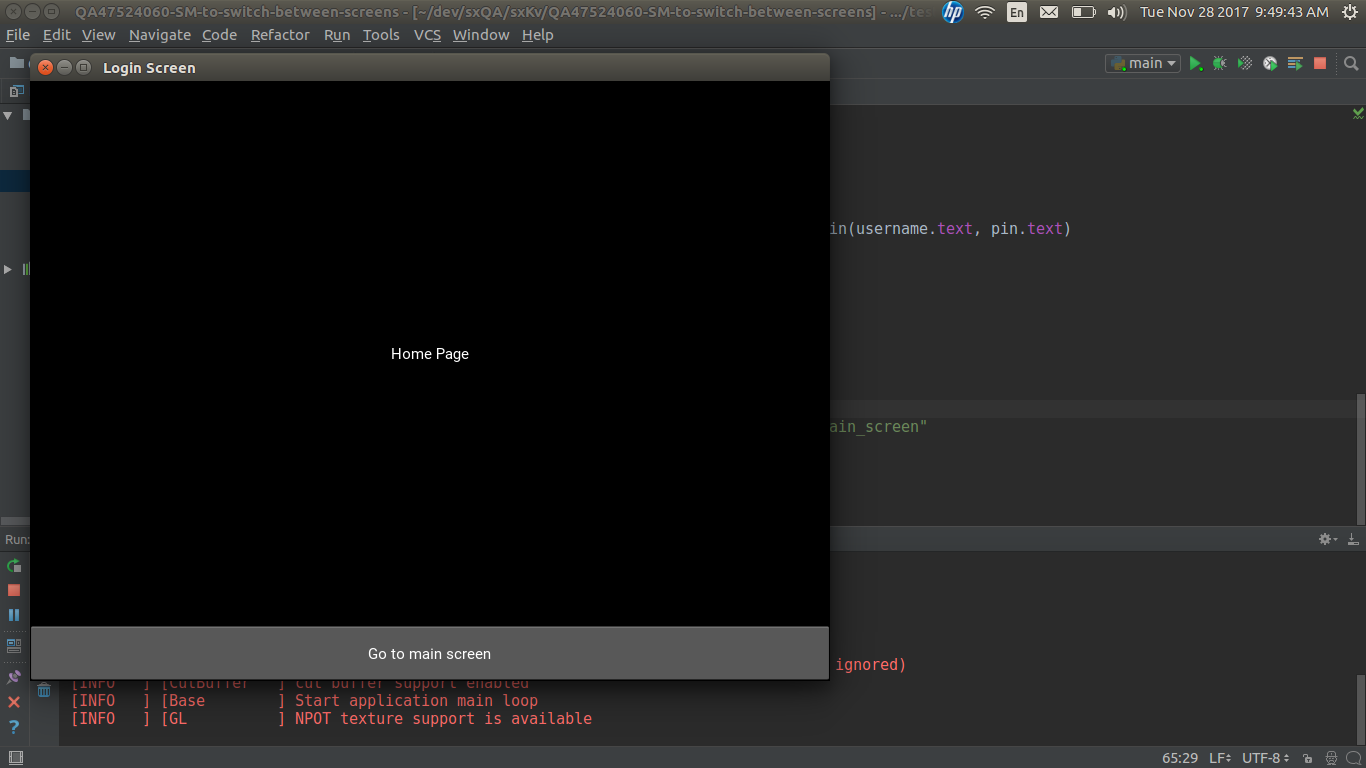This screenshot has width=1366, height=768.
Task: Click the Home Page label in Login Screen
Action: click(430, 354)
